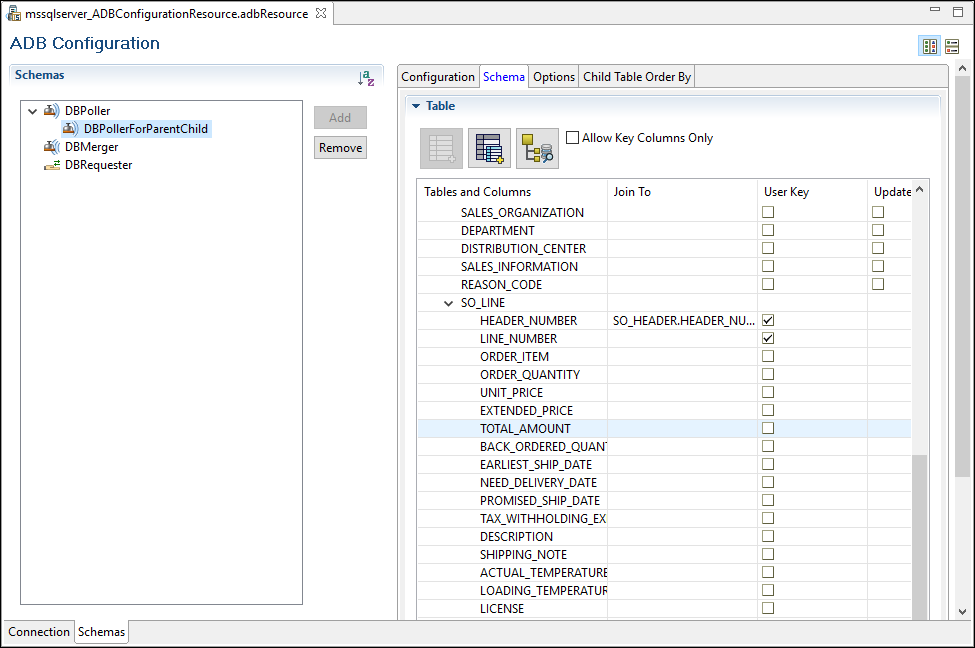Screen dimensions: 975x648
Task: Click the DBMerger schema icon
Action: [51, 147]
